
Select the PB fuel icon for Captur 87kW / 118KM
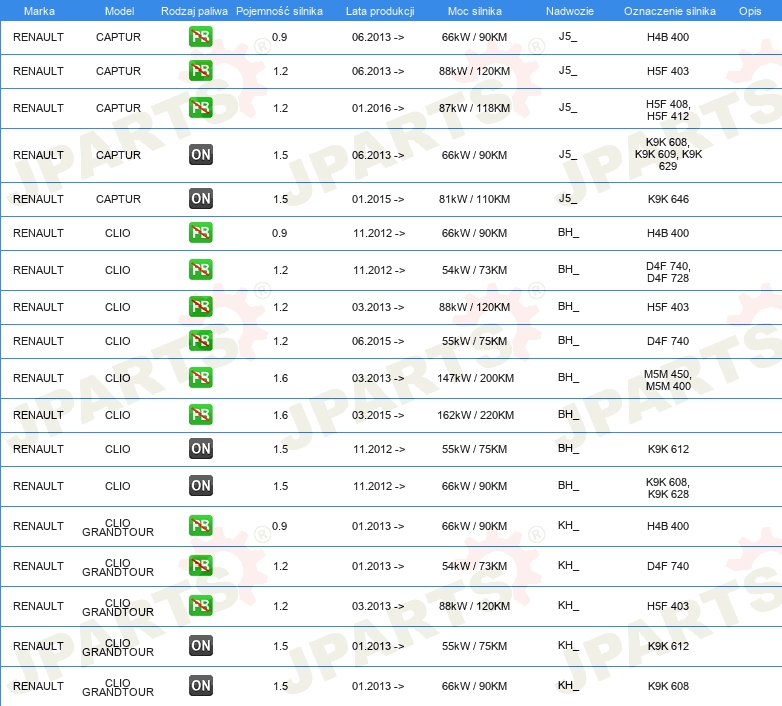point(201,108)
